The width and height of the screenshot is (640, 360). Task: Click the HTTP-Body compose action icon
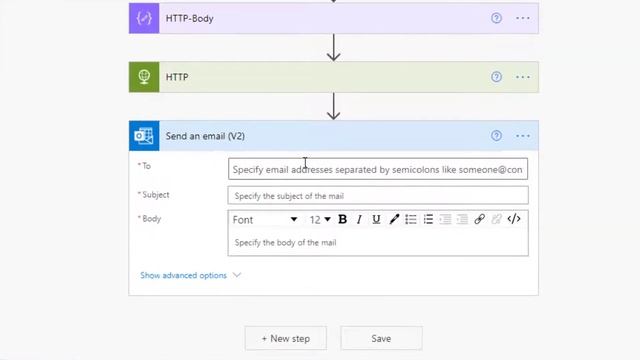click(x=144, y=18)
